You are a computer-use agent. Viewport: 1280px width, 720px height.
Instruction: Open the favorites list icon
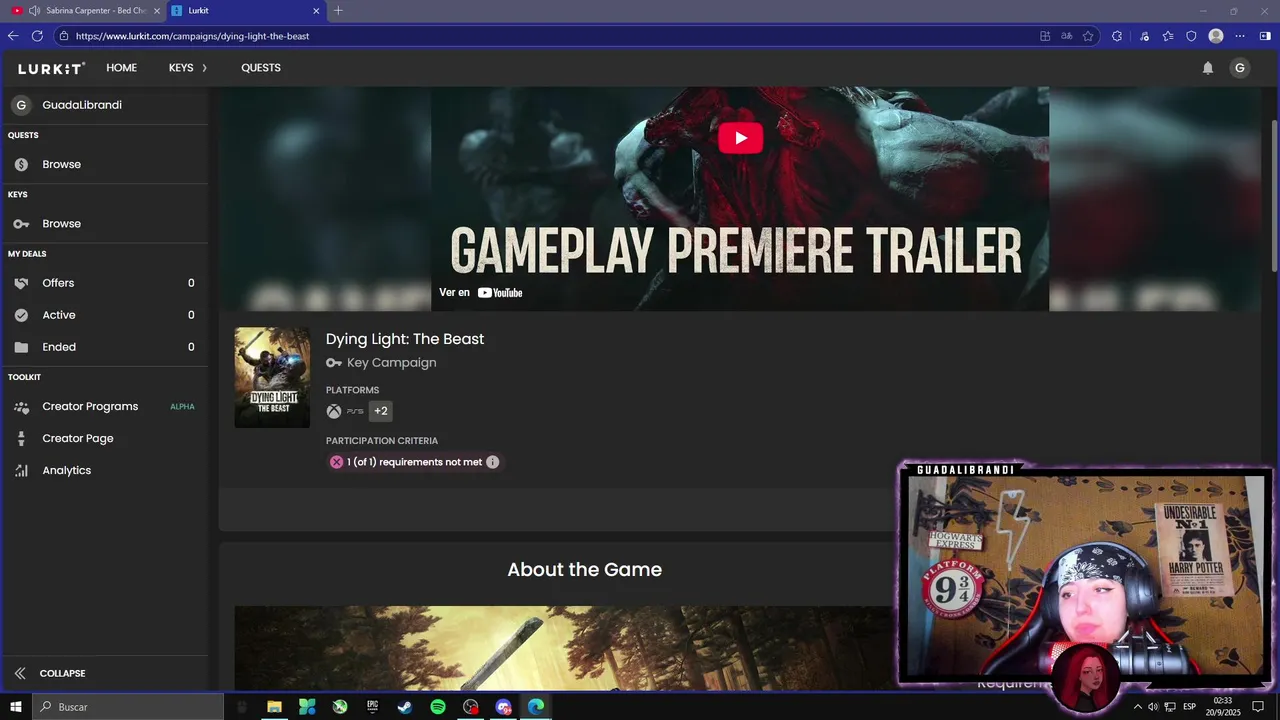coord(1168,36)
